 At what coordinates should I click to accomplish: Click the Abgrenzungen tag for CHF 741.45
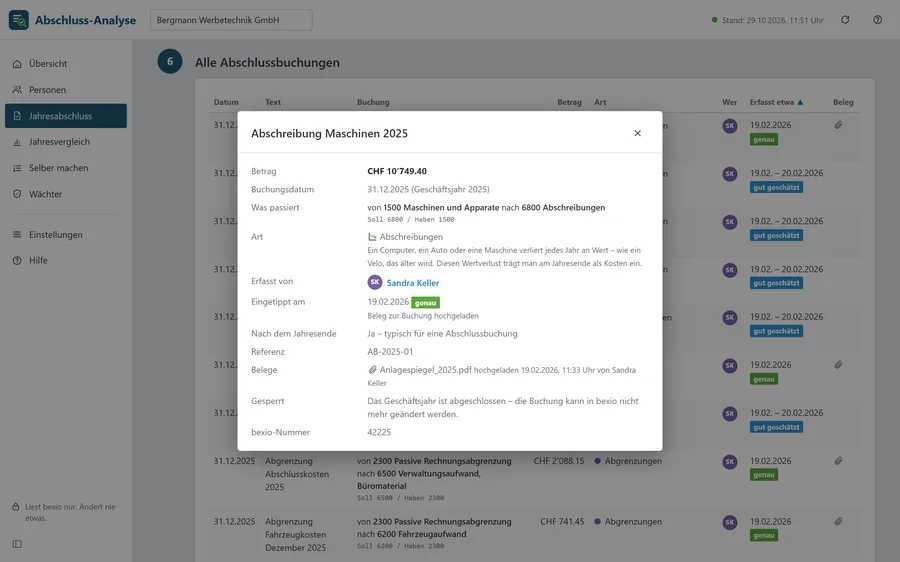[628, 521]
